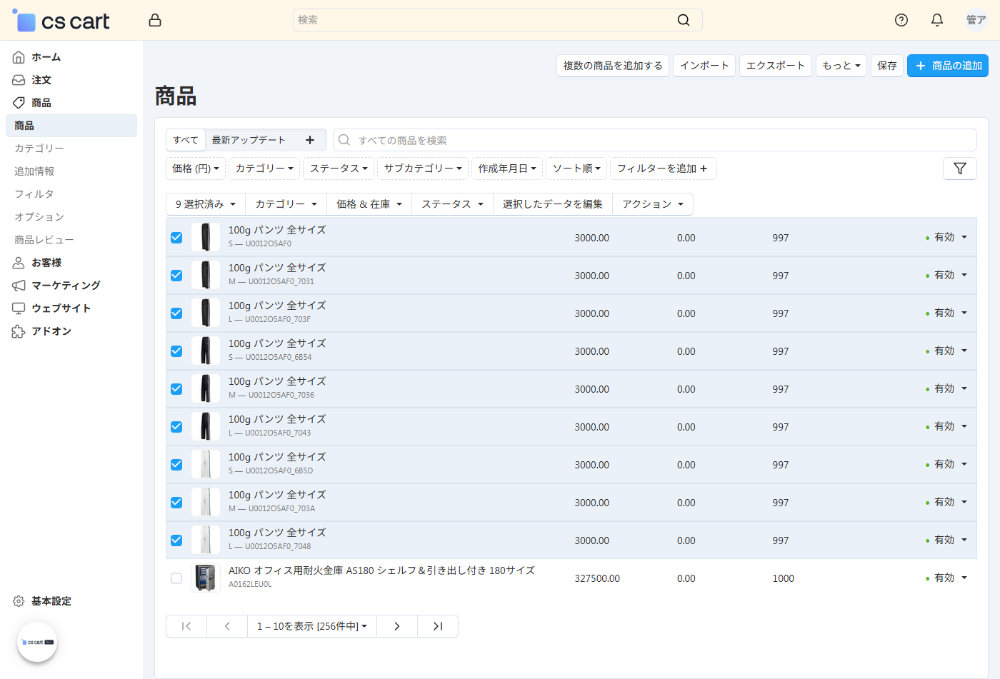
Task: Go to the last page with the arrow icon
Action: tap(436, 625)
